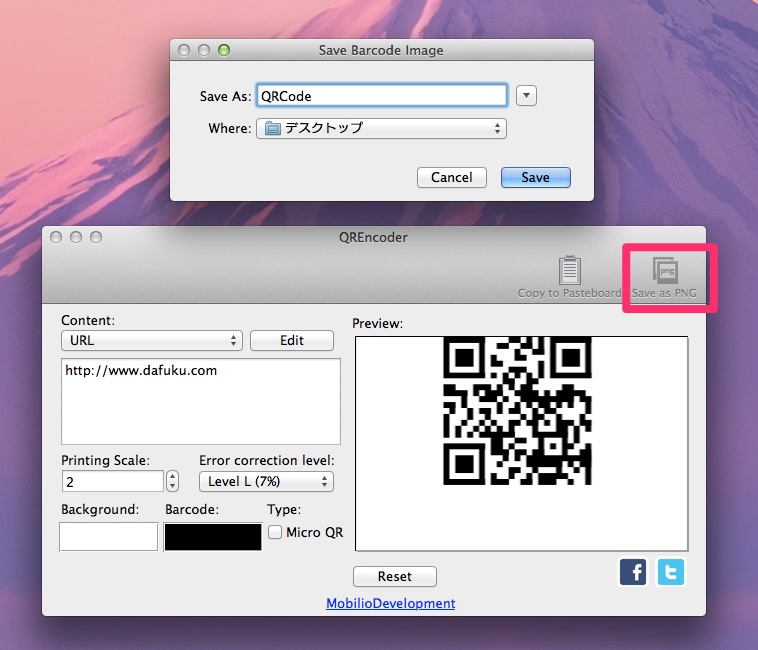Viewport: 758px width, 650px height.
Task: Pick the black Barcode color well
Action: [x=213, y=536]
